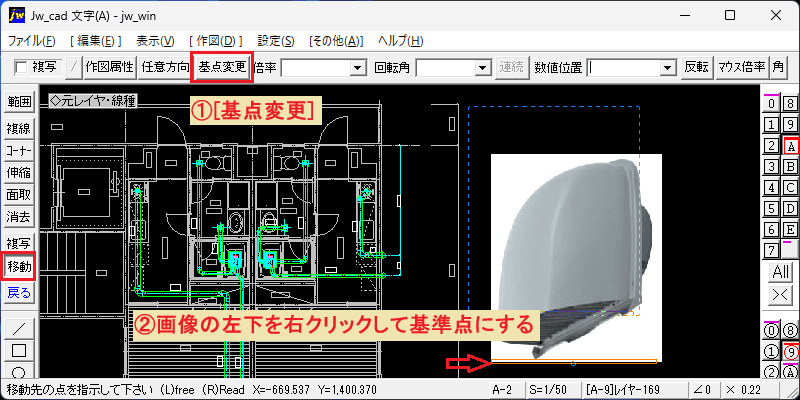Click the 反転 button
The width and height of the screenshot is (800, 400).
[x=696, y=67]
